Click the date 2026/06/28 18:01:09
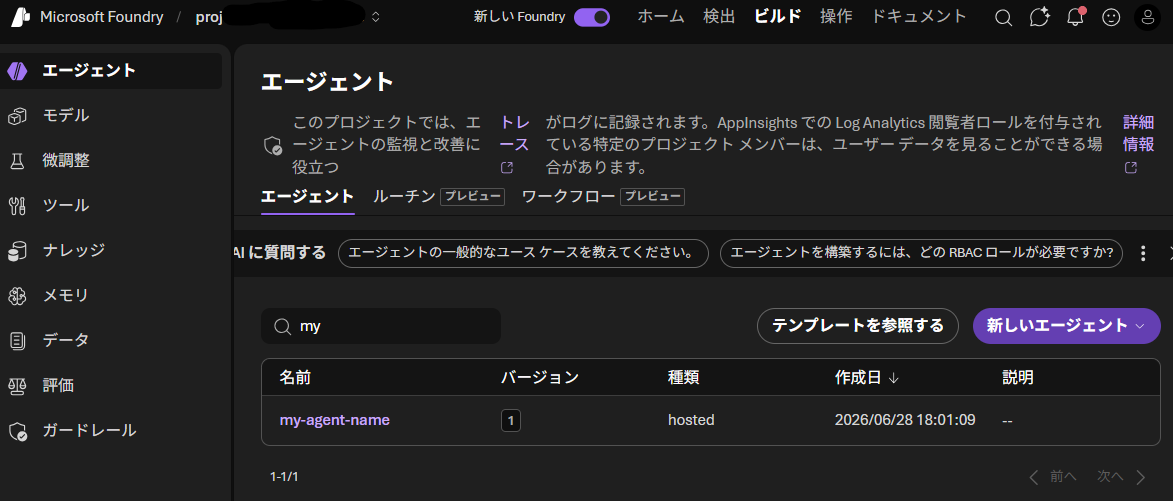The image size is (1173, 501). click(x=905, y=420)
